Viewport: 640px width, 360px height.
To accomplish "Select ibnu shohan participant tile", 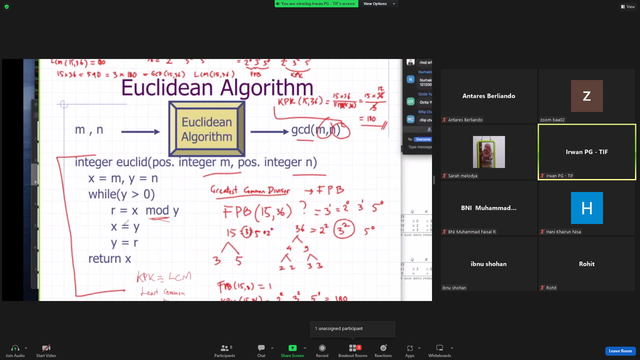I will click(x=489, y=264).
